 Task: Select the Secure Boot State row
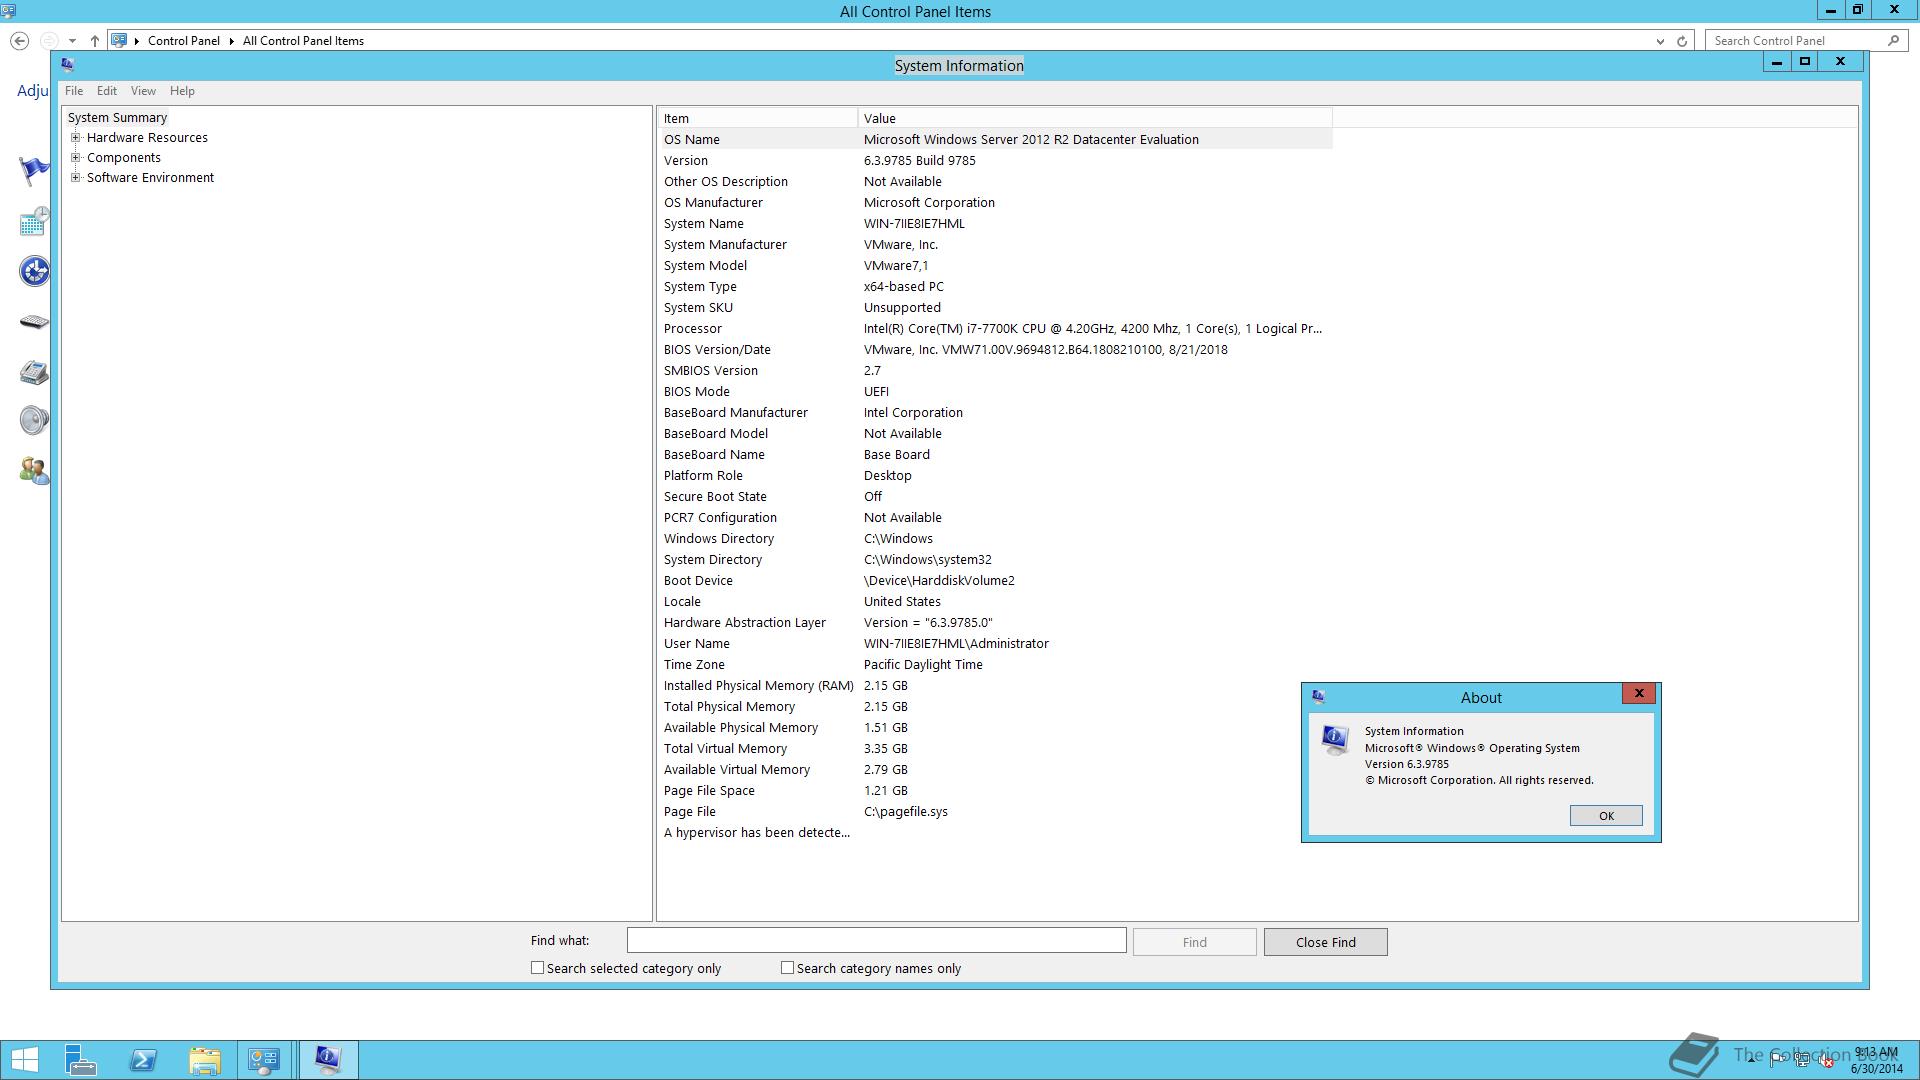(995, 497)
